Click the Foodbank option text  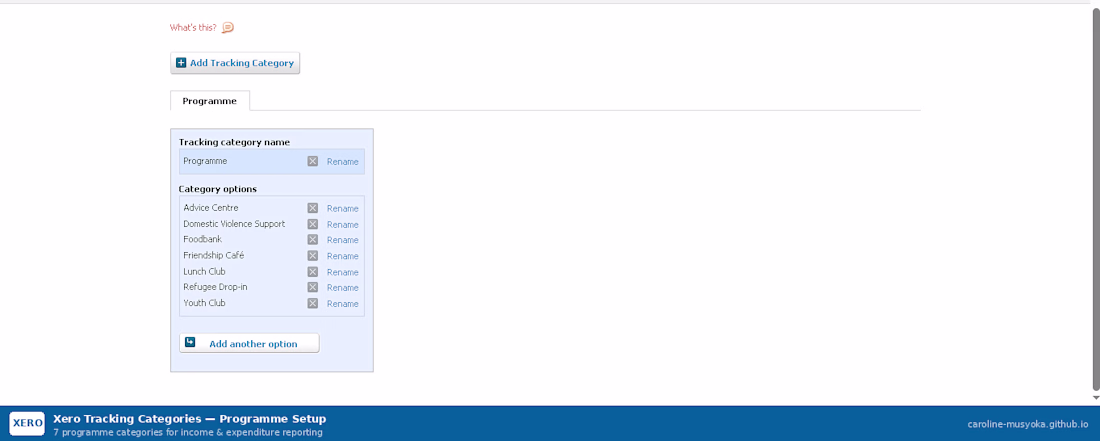click(203, 240)
